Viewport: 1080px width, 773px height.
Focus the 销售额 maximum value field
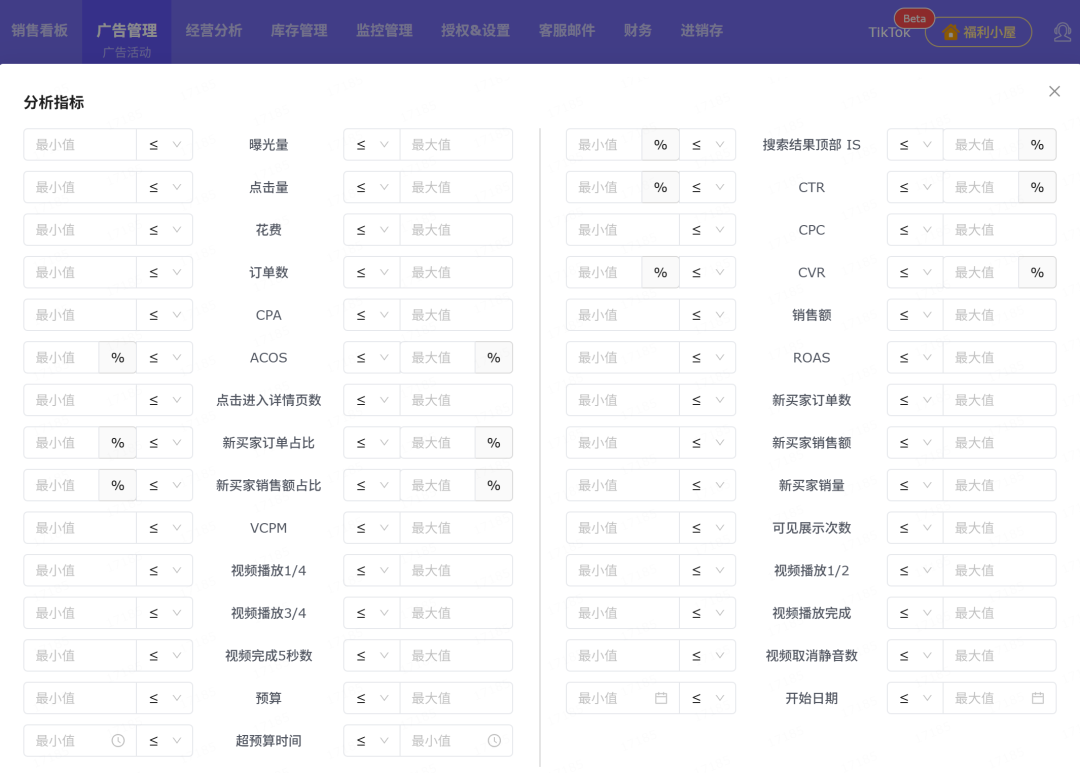click(x=999, y=315)
